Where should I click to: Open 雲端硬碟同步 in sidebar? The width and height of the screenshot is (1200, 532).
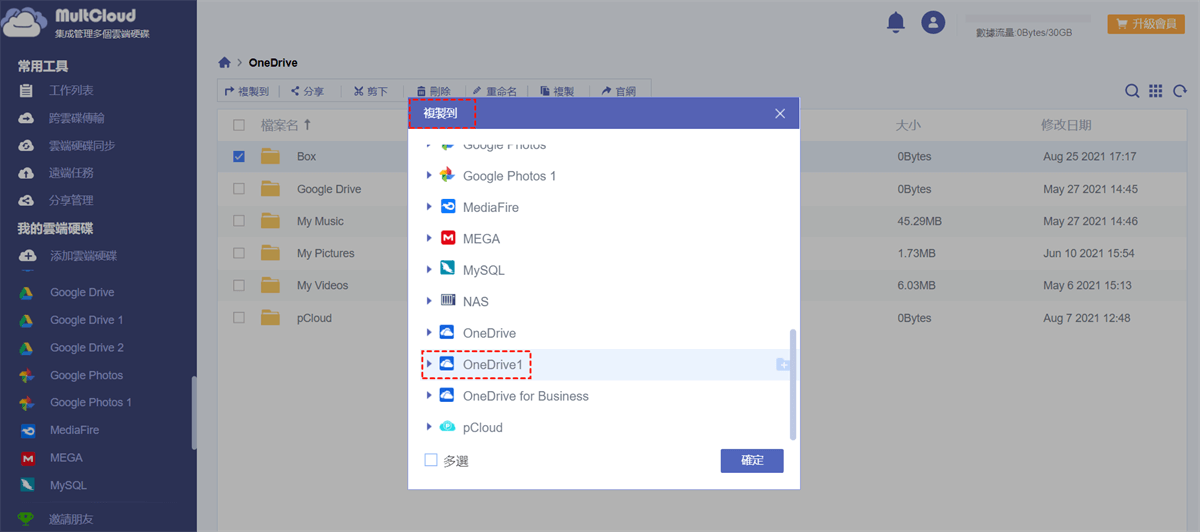pyautogui.click(x=82, y=146)
